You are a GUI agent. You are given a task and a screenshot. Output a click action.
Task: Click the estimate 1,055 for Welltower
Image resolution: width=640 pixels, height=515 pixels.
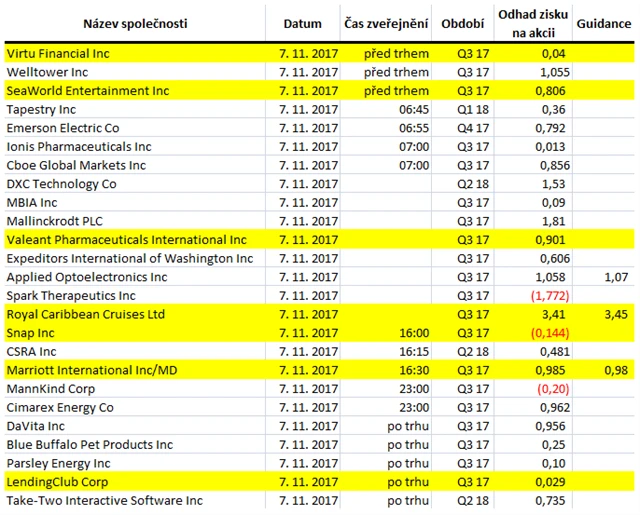tap(555, 72)
